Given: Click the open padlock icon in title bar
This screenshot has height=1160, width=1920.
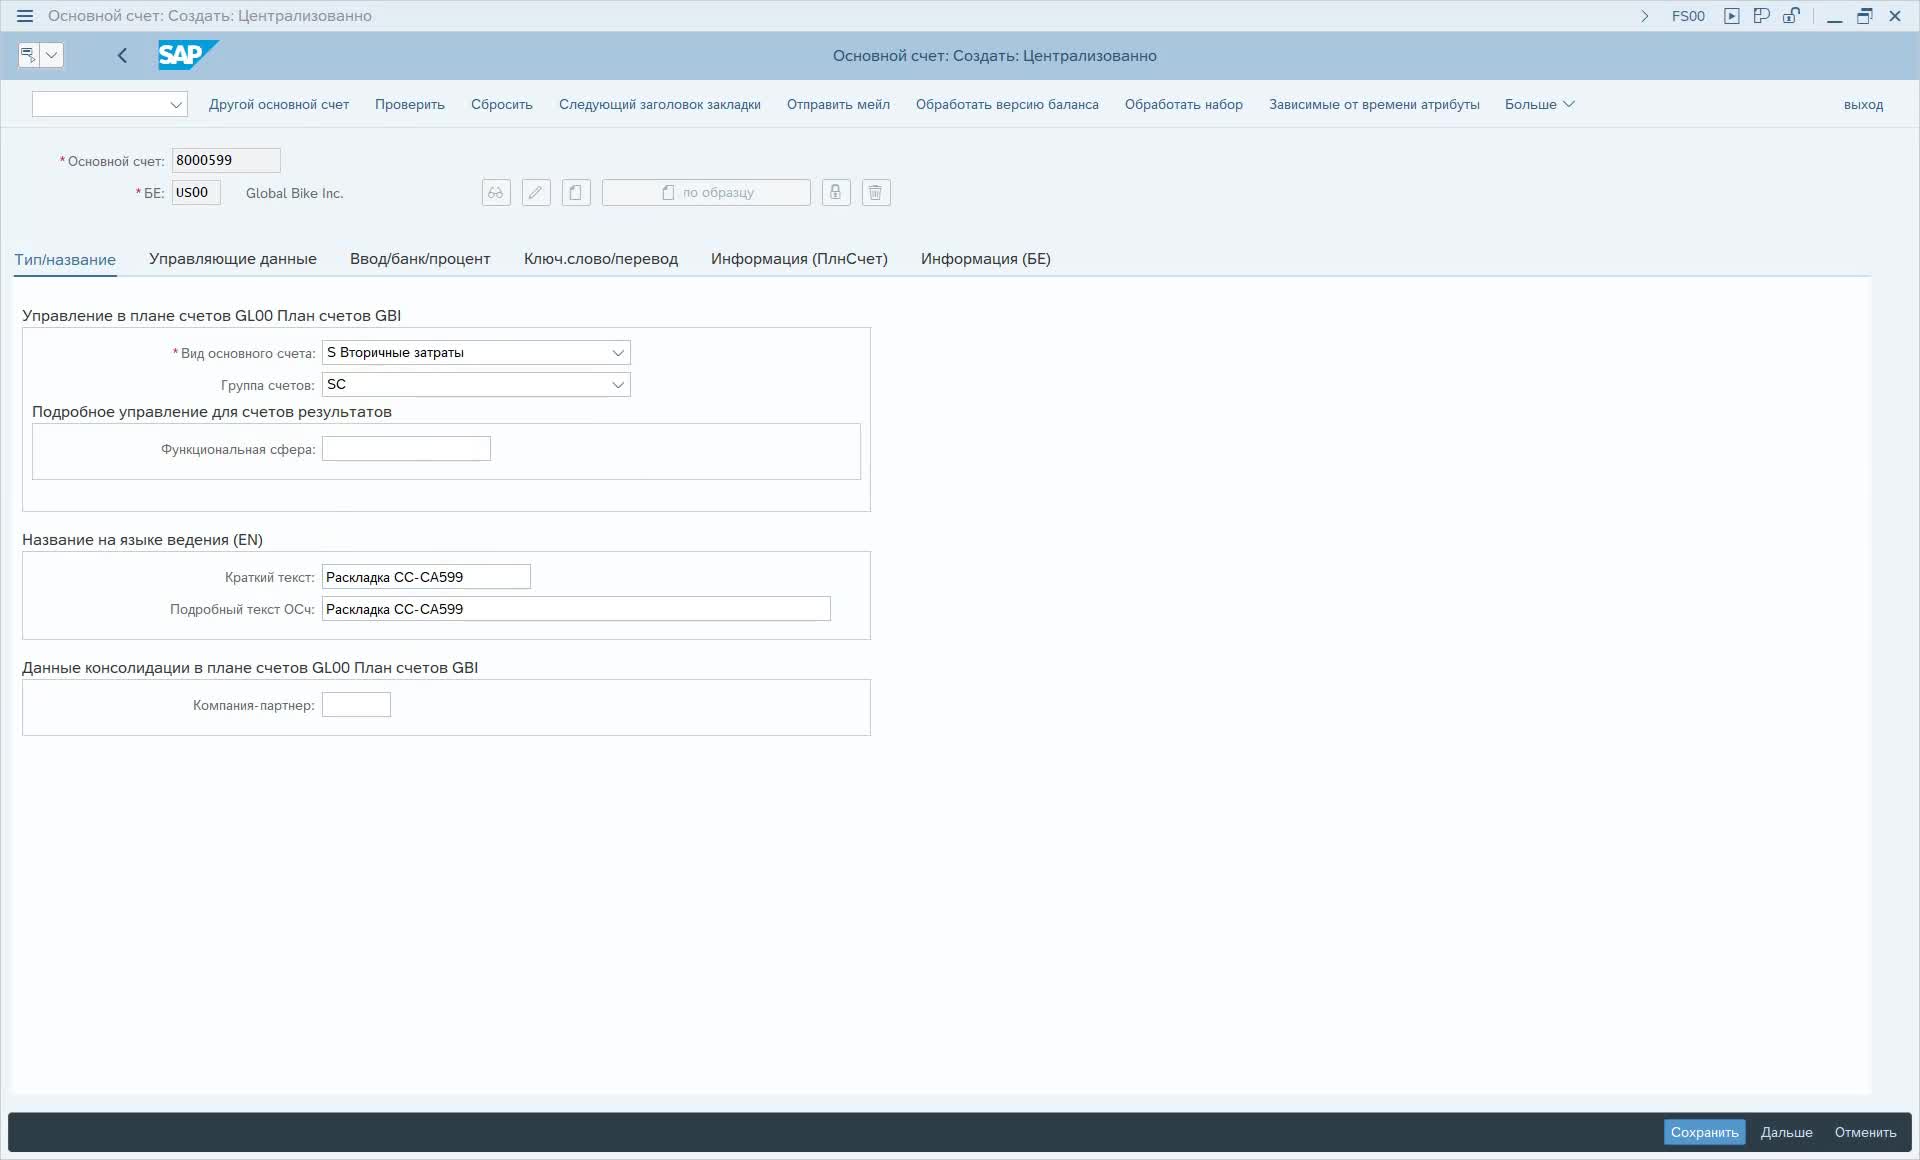Looking at the screenshot, I should coord(1792,16).
